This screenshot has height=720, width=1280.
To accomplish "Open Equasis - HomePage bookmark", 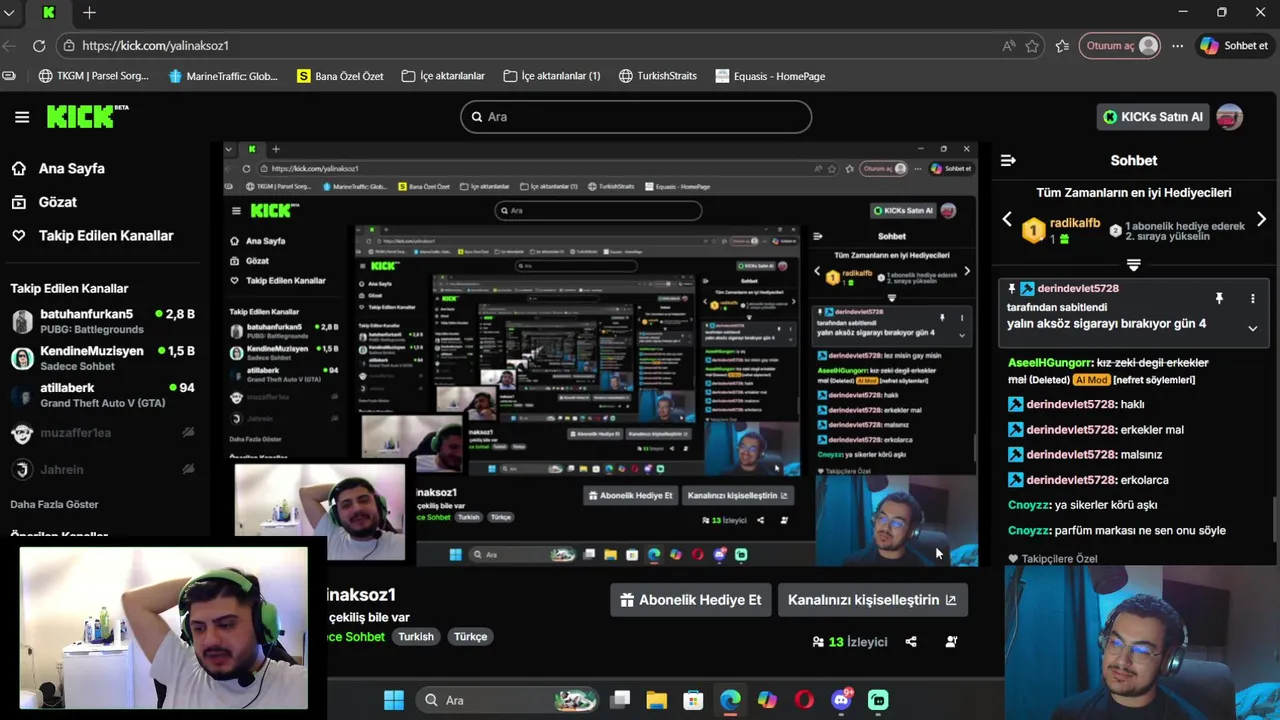I will 770,76.
